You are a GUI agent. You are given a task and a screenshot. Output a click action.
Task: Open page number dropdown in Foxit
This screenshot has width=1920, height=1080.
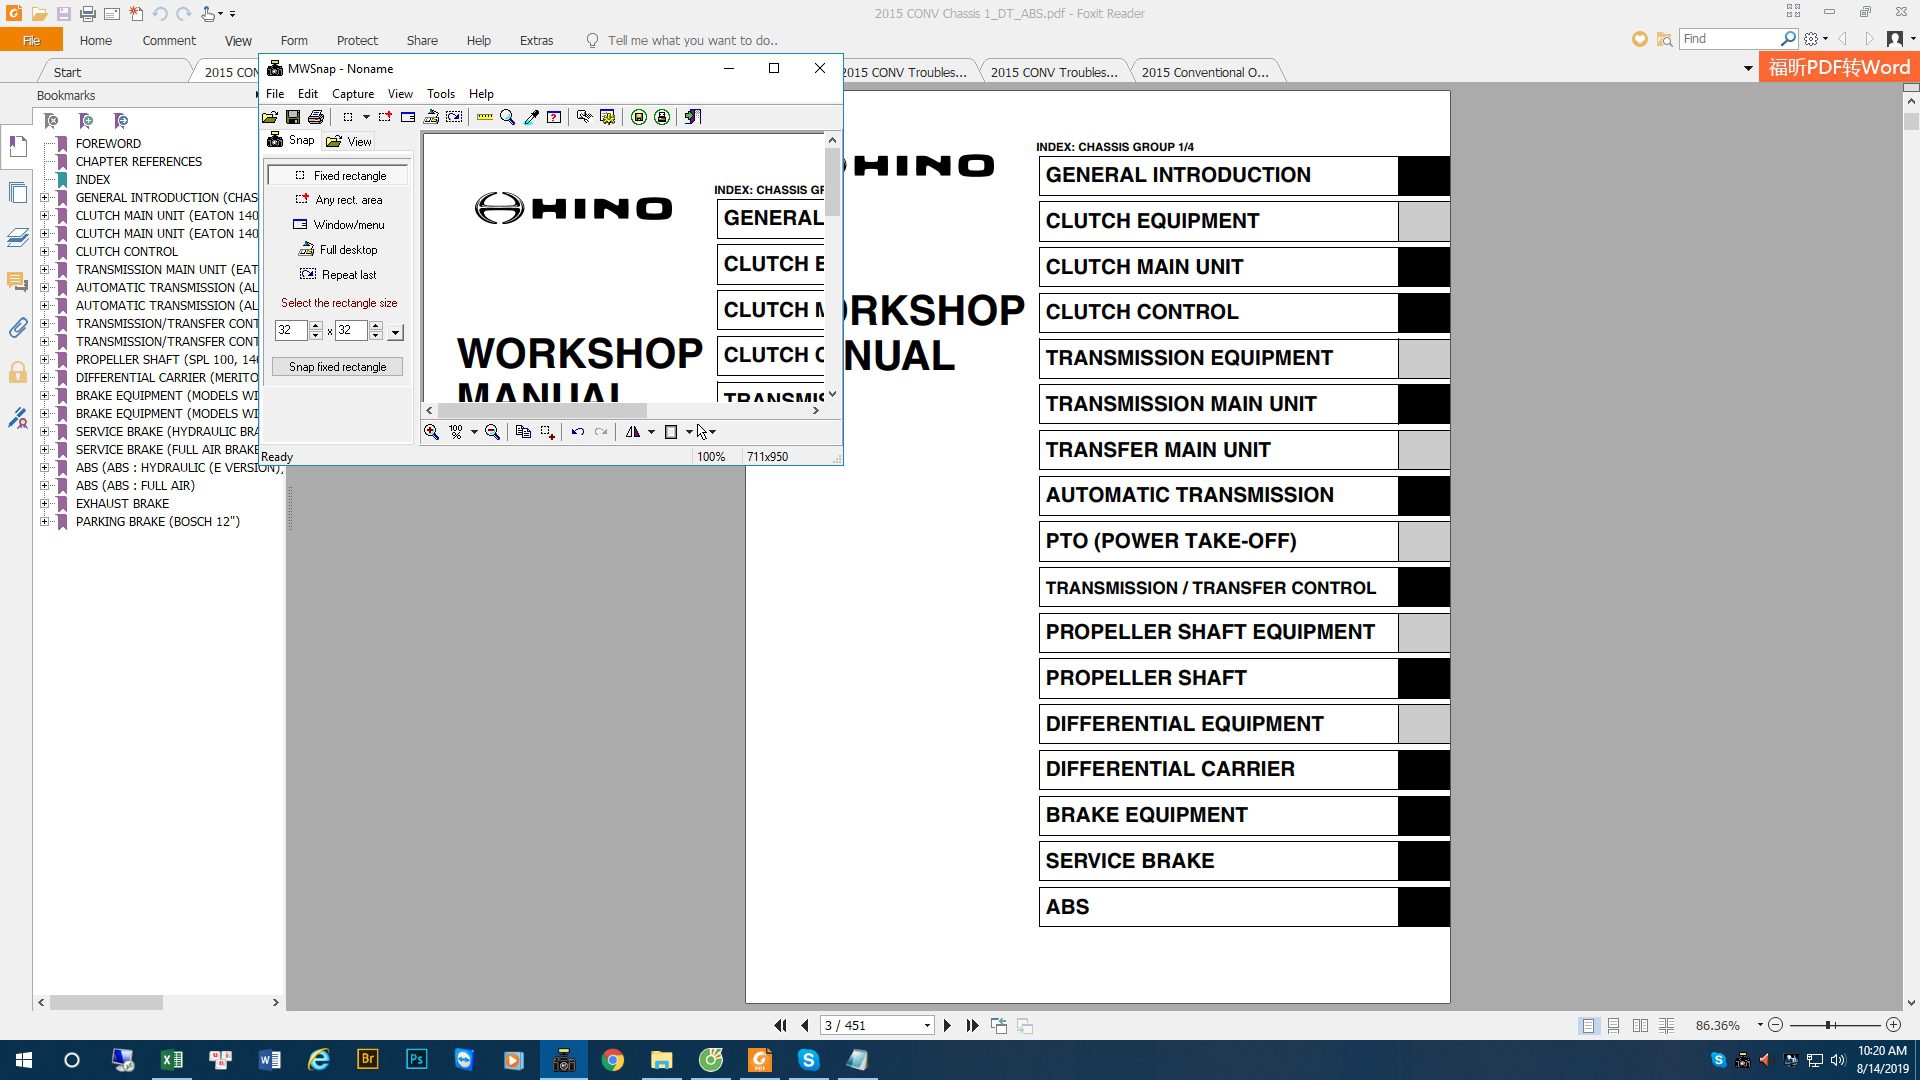click(927, 1025)
